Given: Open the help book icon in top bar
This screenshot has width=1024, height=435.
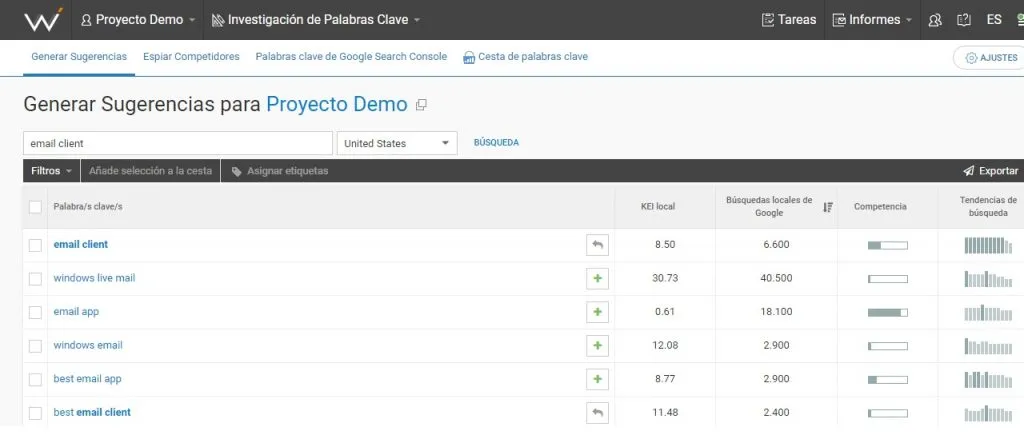Looking at the screenshot, I should tap(964, 20).
